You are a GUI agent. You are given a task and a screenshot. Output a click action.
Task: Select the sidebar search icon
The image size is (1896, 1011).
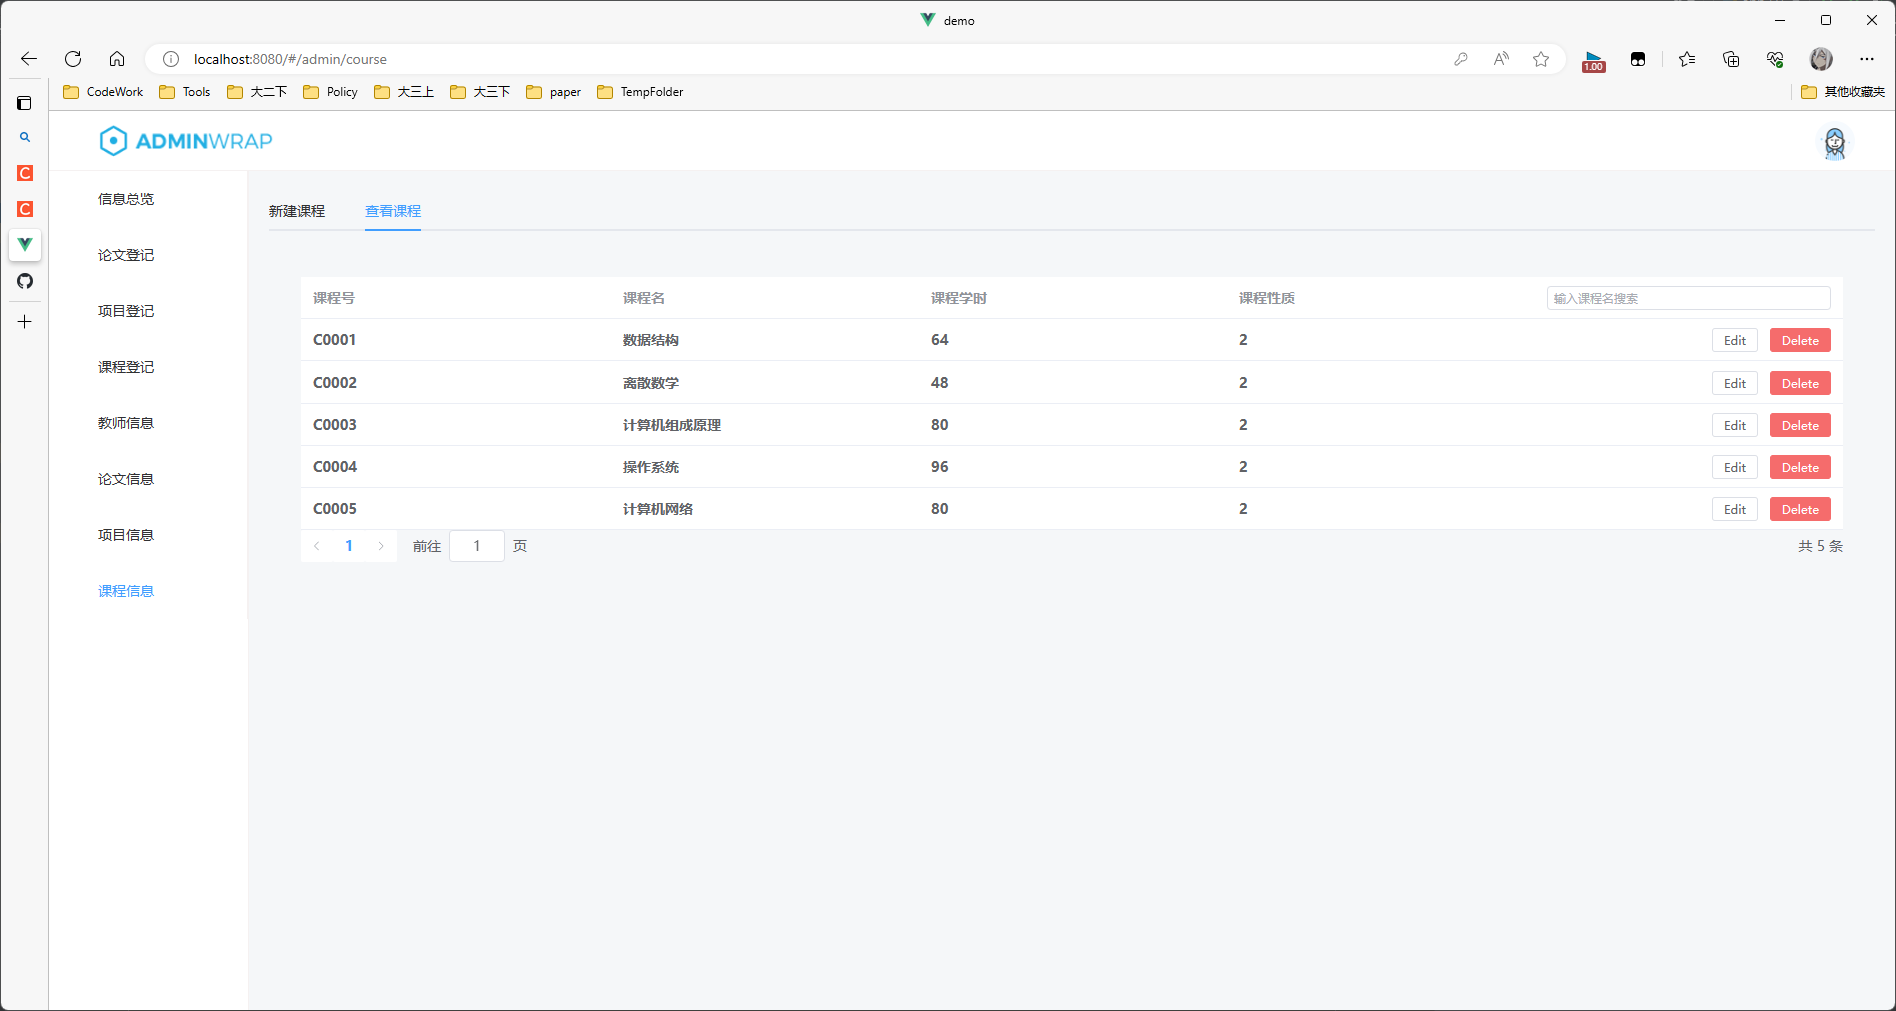tap(24, 137)
